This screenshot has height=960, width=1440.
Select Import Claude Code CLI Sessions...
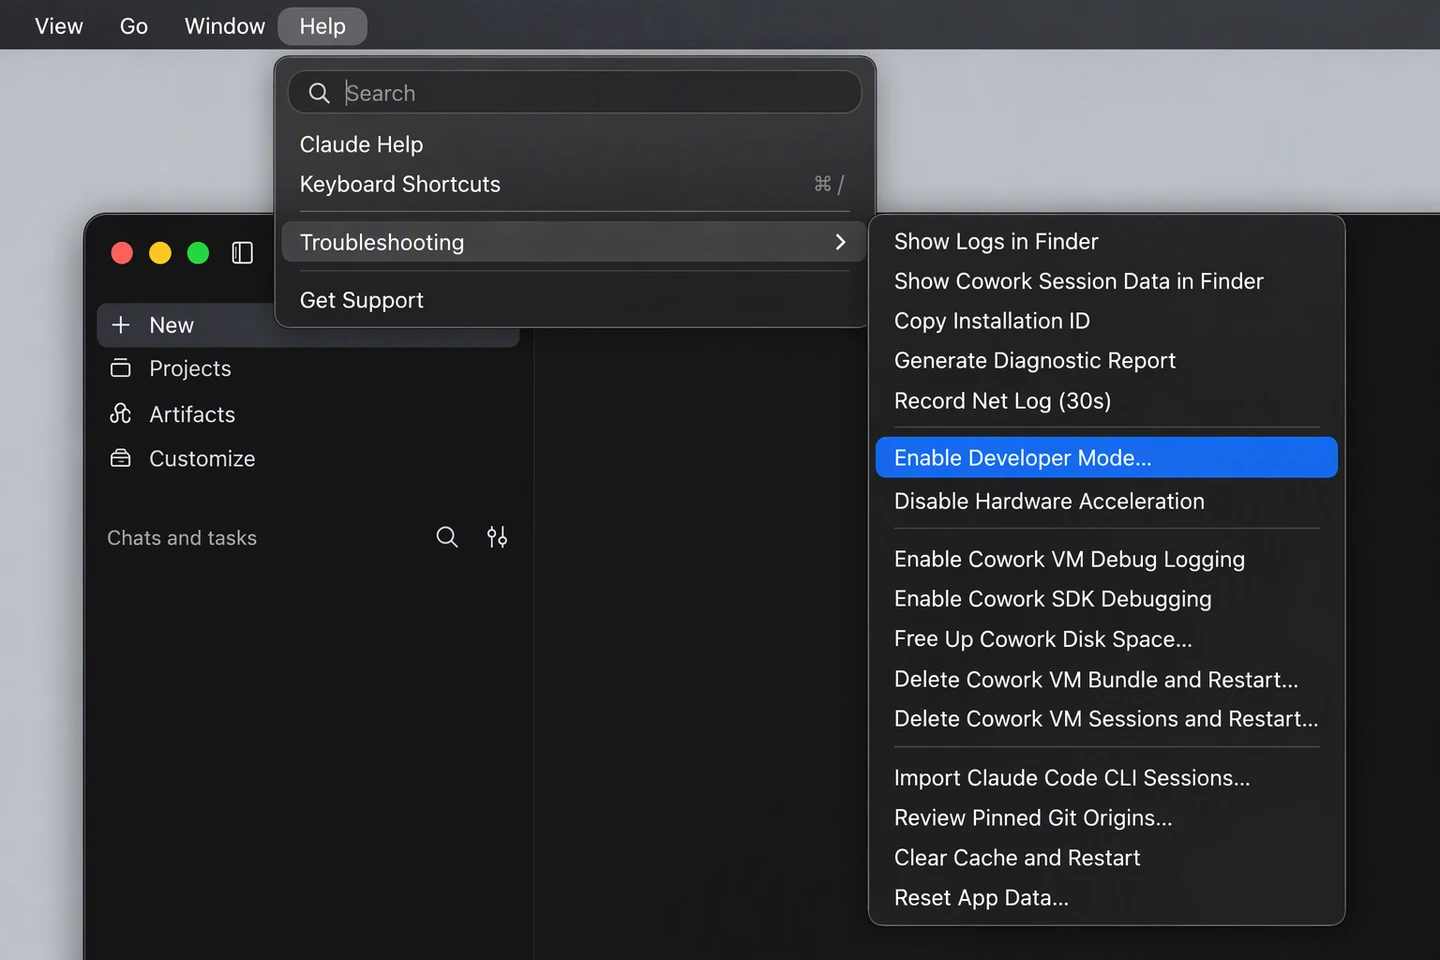[1106, 778]
